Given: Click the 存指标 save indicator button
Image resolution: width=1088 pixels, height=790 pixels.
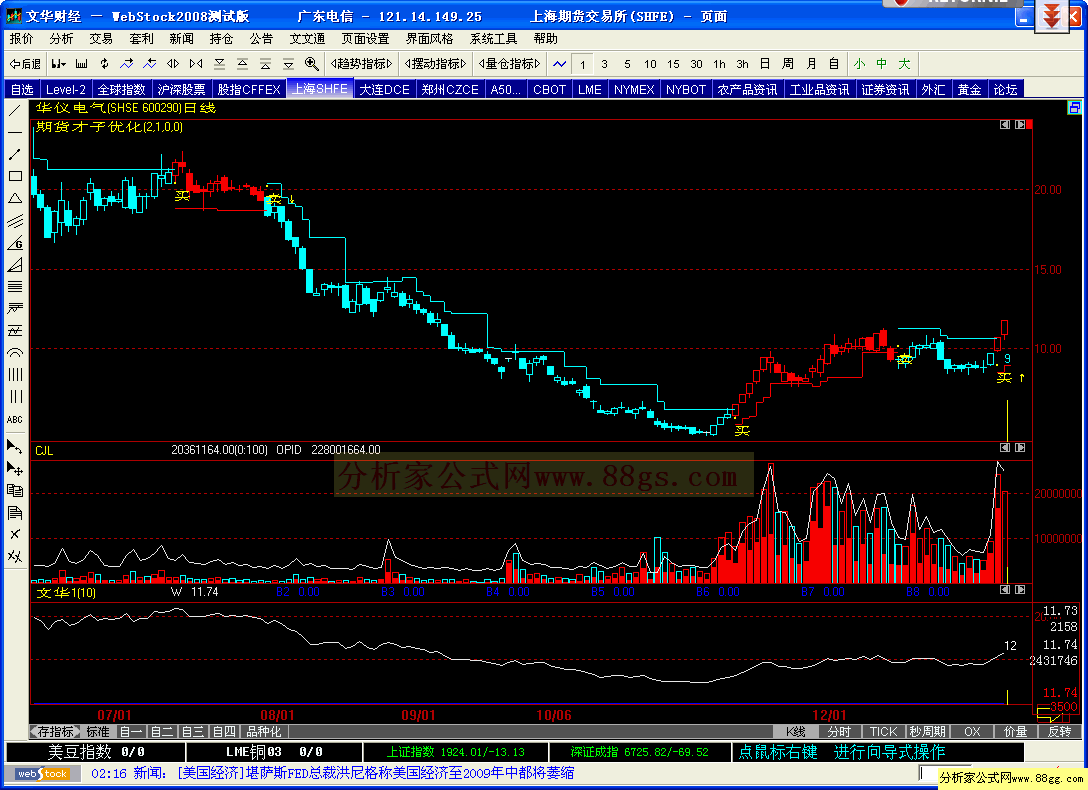Looking at the screenshot, I should 55,732.
